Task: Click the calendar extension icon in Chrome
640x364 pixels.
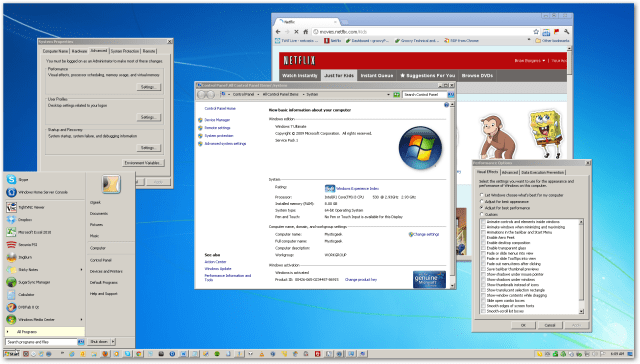Action: (546, 32)
